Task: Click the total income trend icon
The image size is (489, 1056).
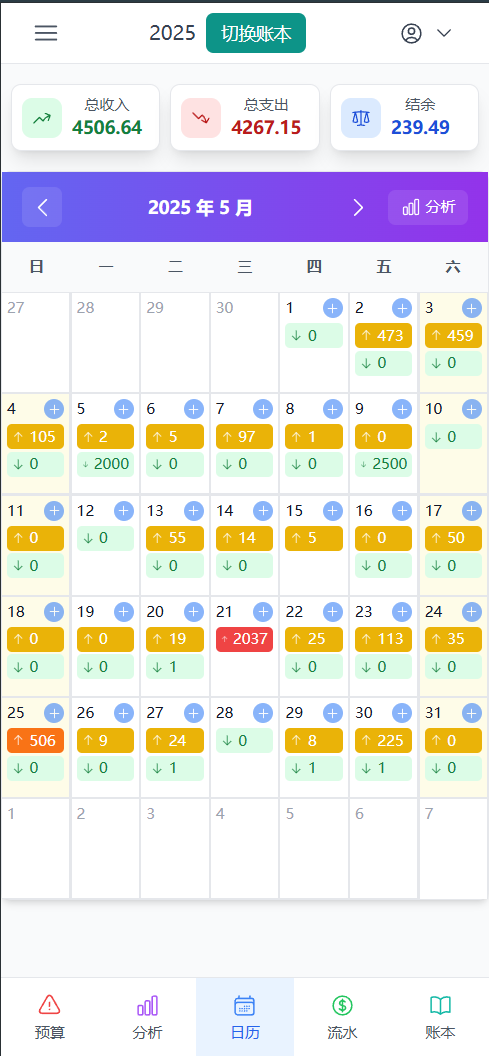Action: coord(42,118)
